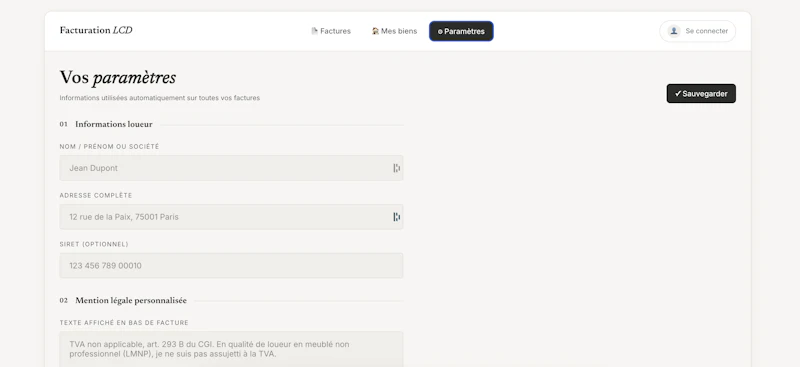Click the Informations loueur section heading
The width and height of the screenshot is (800, 367).
[114, 124]
